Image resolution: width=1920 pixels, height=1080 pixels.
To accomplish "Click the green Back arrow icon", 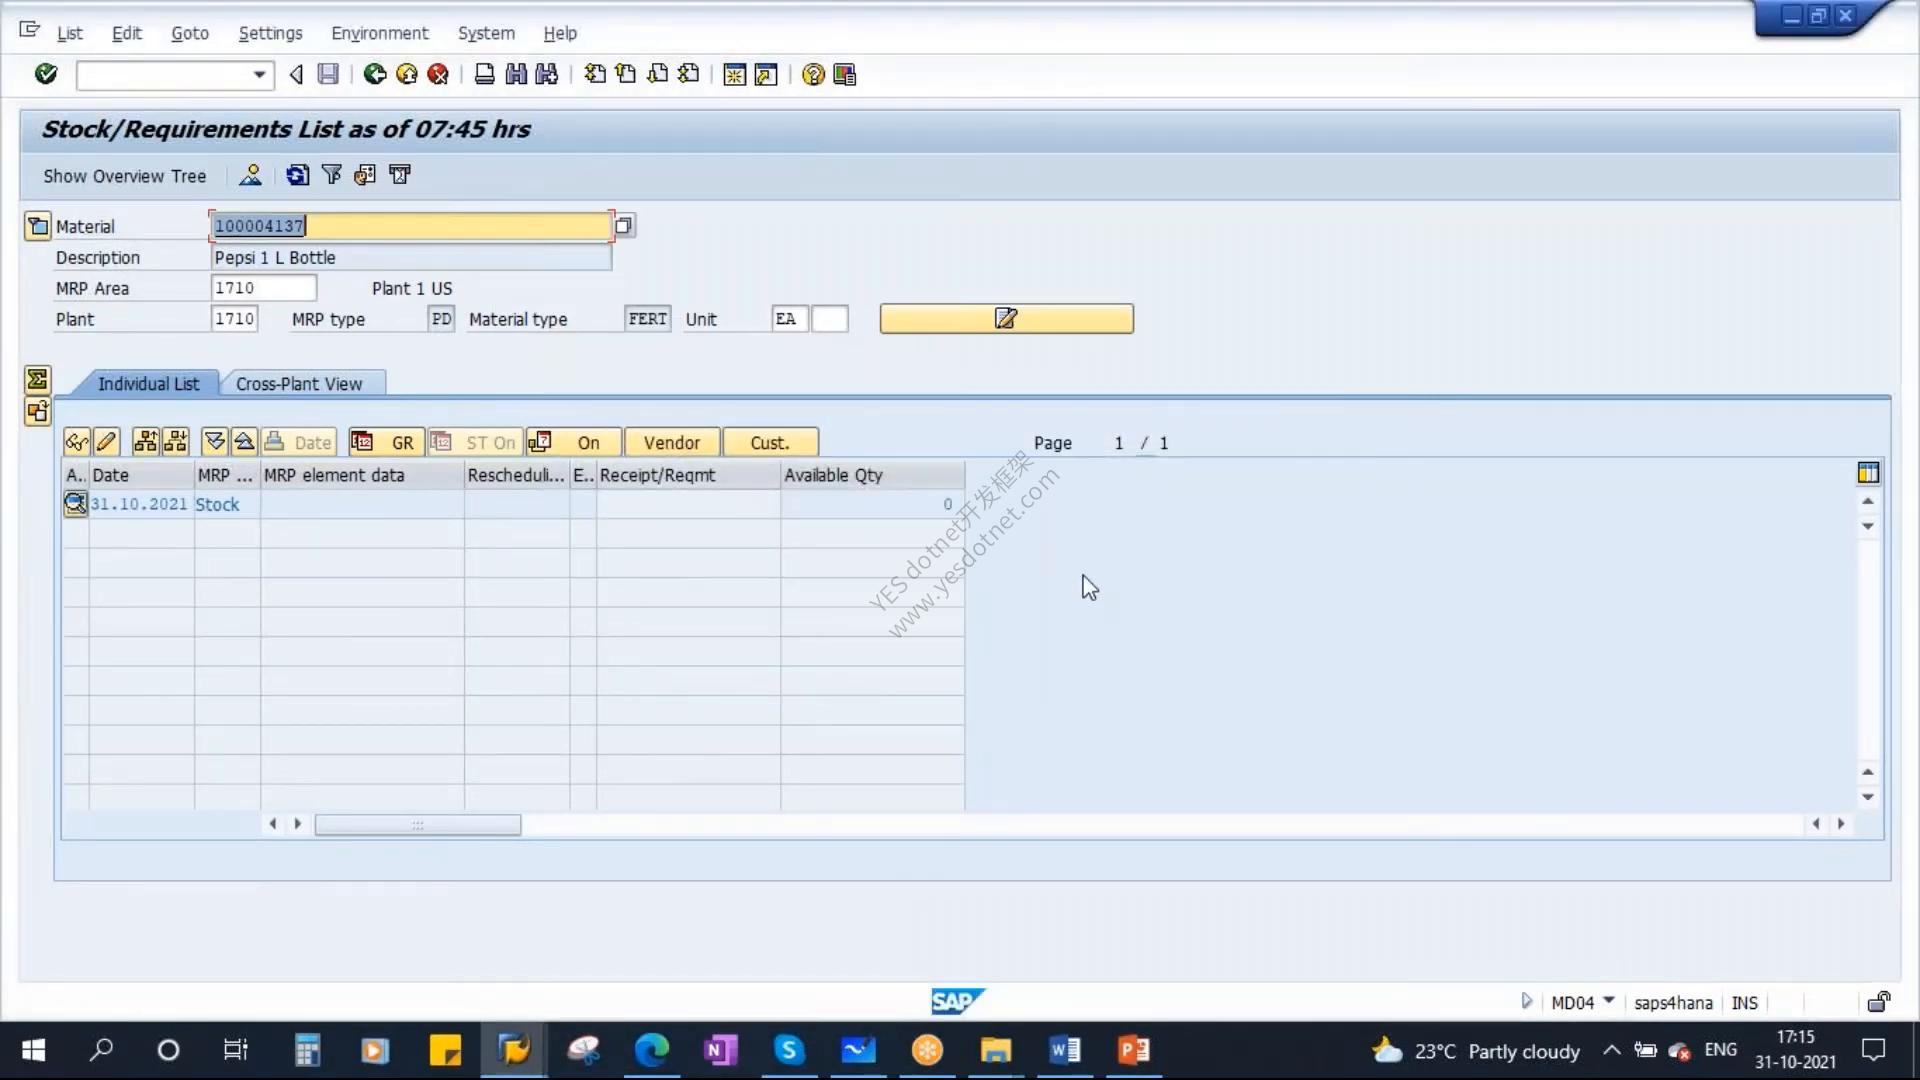I will tap(375, 74).
